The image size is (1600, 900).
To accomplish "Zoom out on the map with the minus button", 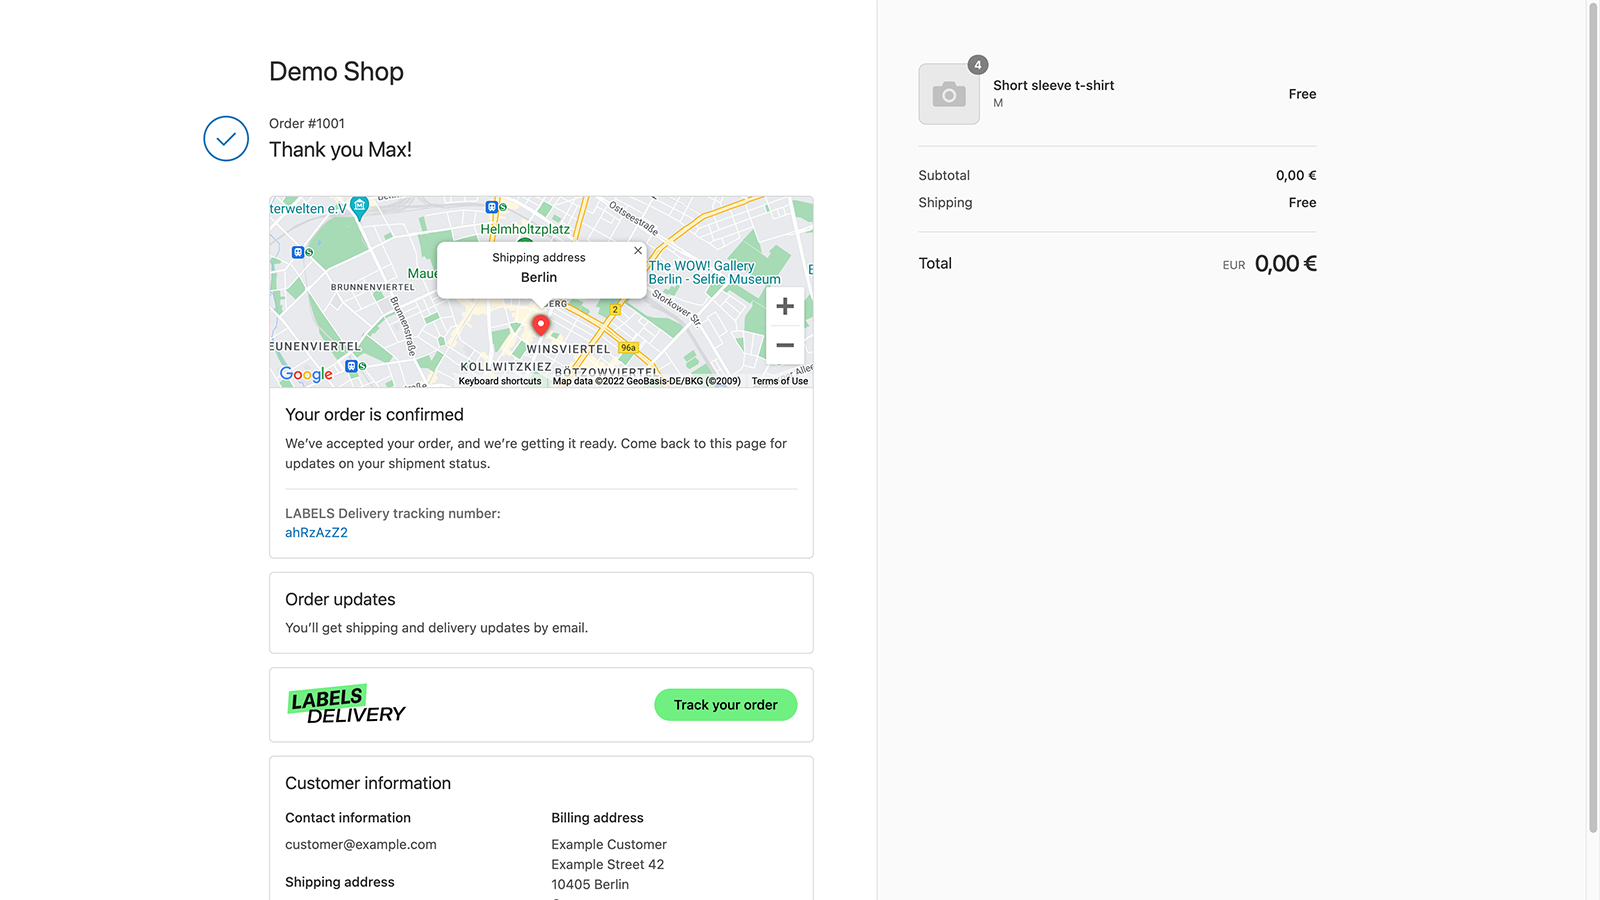I will pyautogui.click(x=785, y=345).
